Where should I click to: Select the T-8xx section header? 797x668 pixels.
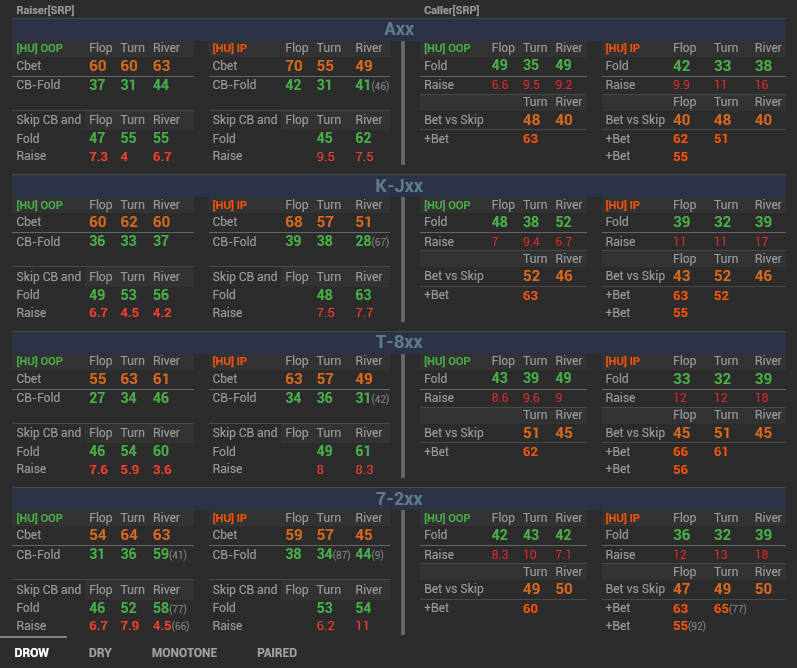(x=399, y=342)
